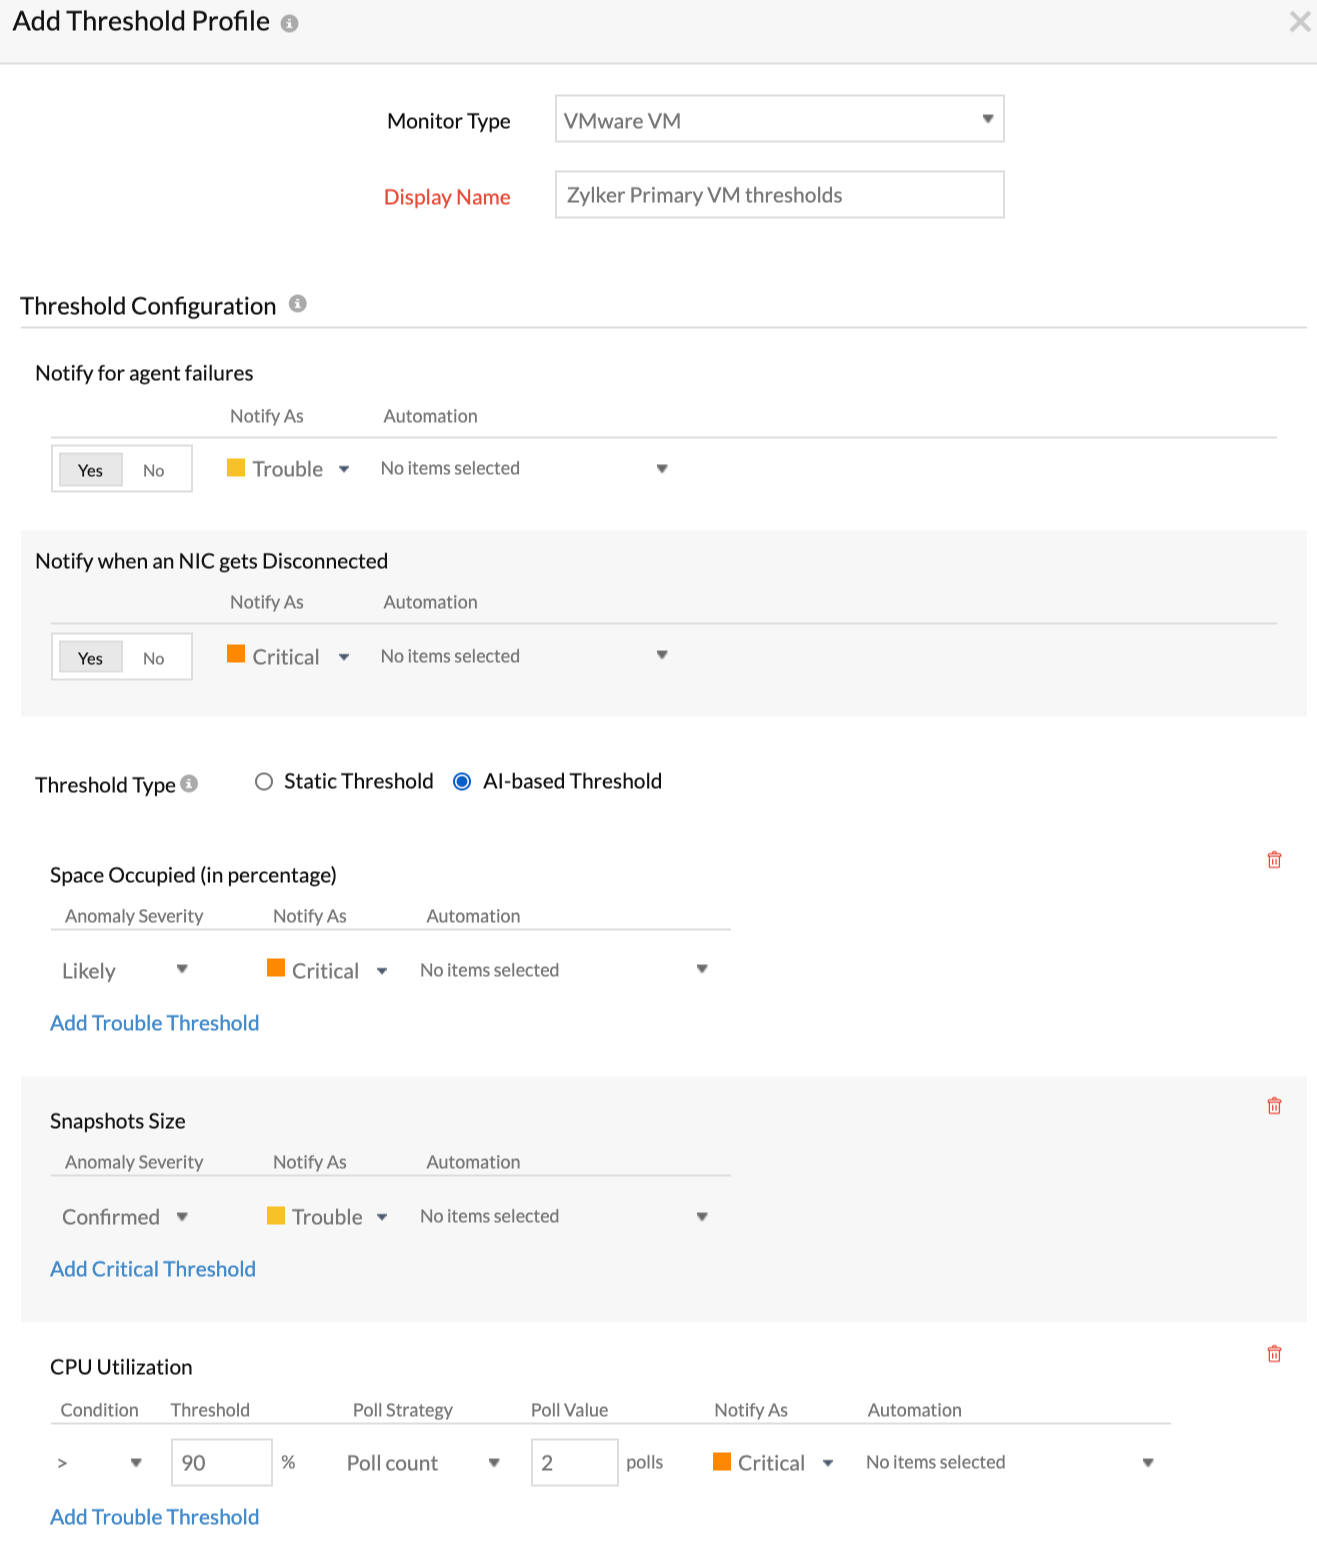
Task: Close the Add Threshold Profile dialog
Action: (x=1299, y=22)
